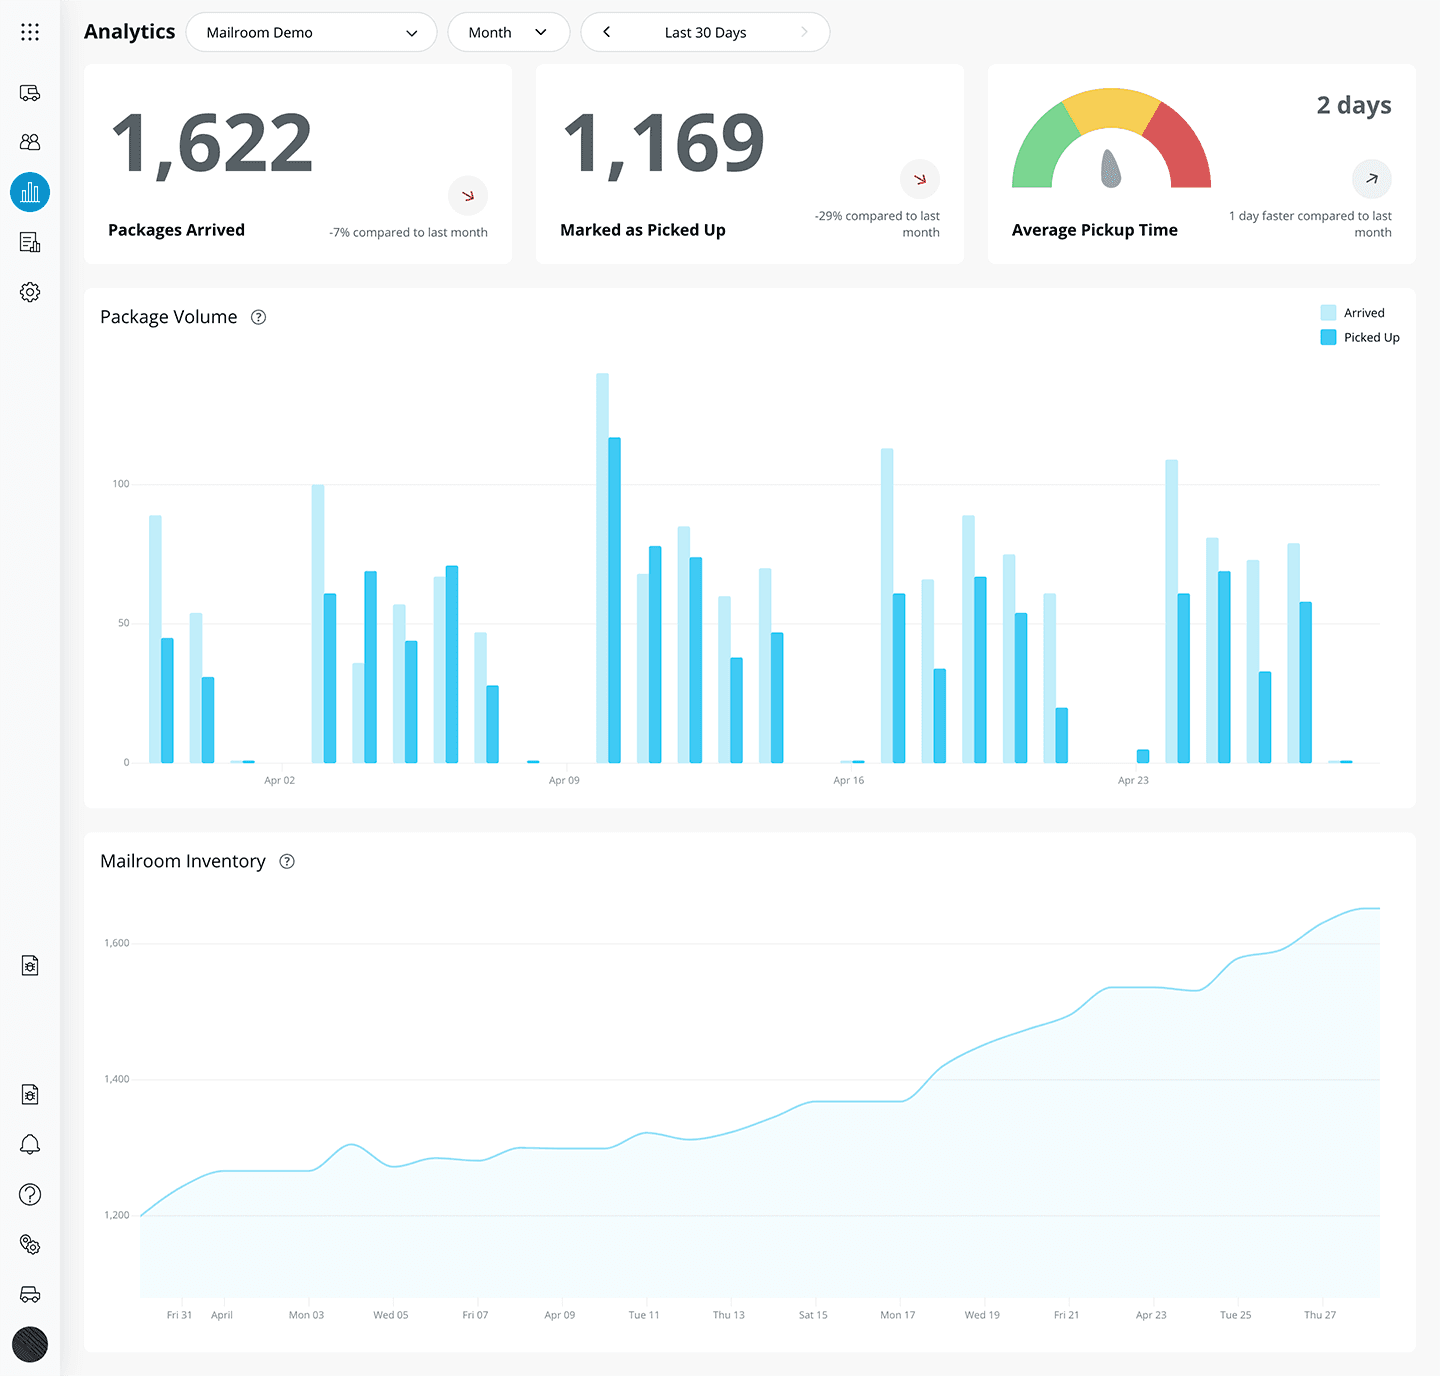This screenshot has width=1440, height=1376.
Task: Click the Packages Arrived trend arrow indicator
Action: pyautogui.click(x=467, y=195)
